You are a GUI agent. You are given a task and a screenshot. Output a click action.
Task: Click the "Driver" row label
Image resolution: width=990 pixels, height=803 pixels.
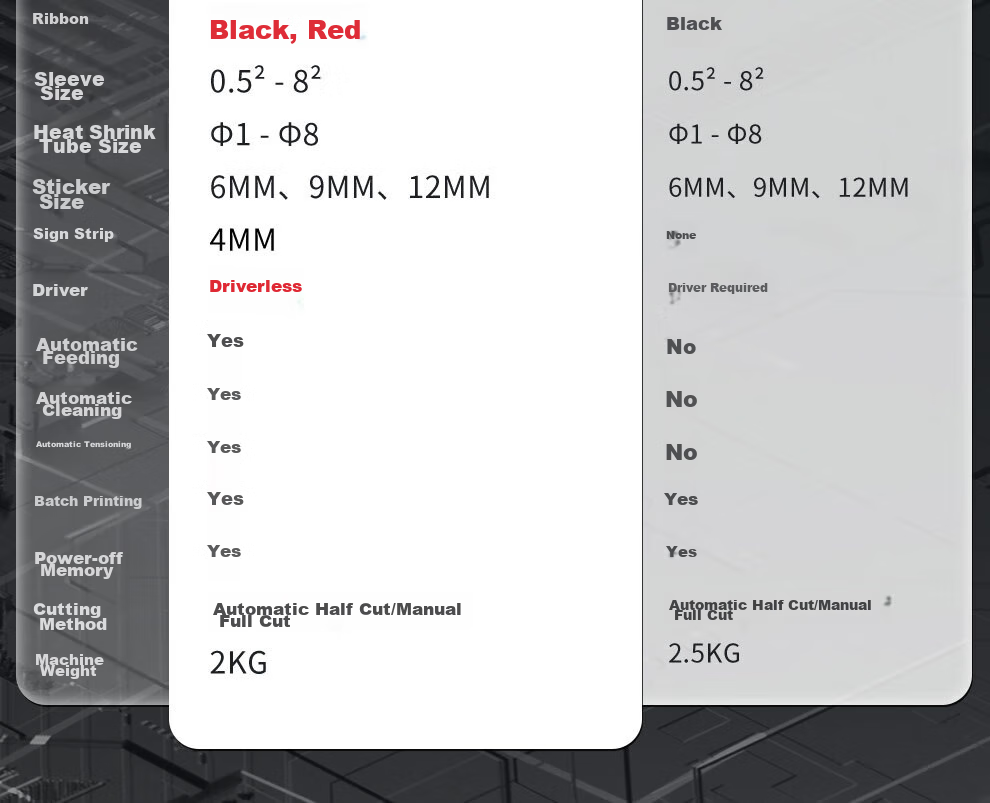60,290
